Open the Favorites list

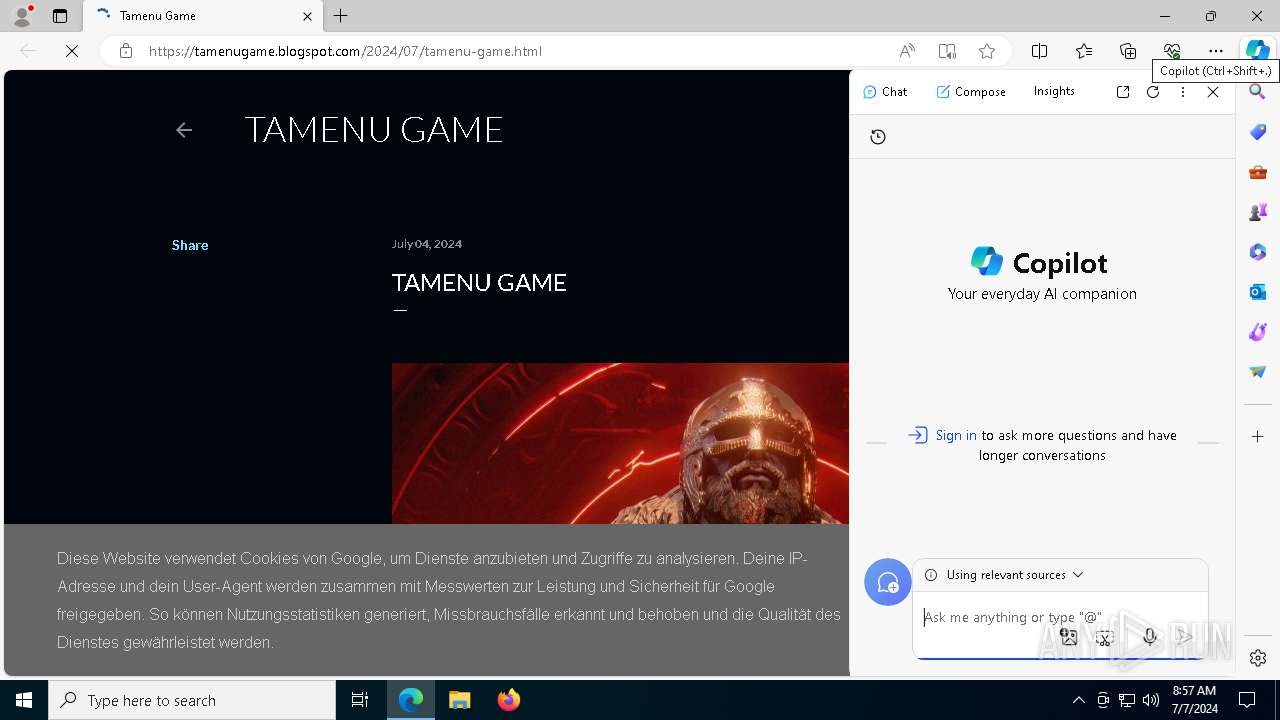pos(1084,51)
